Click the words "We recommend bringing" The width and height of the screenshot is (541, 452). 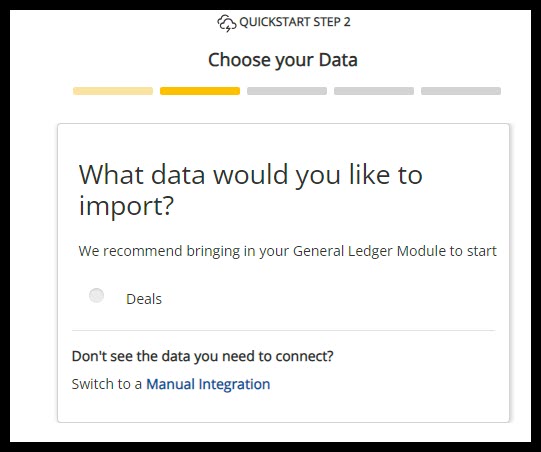(159, 251)
